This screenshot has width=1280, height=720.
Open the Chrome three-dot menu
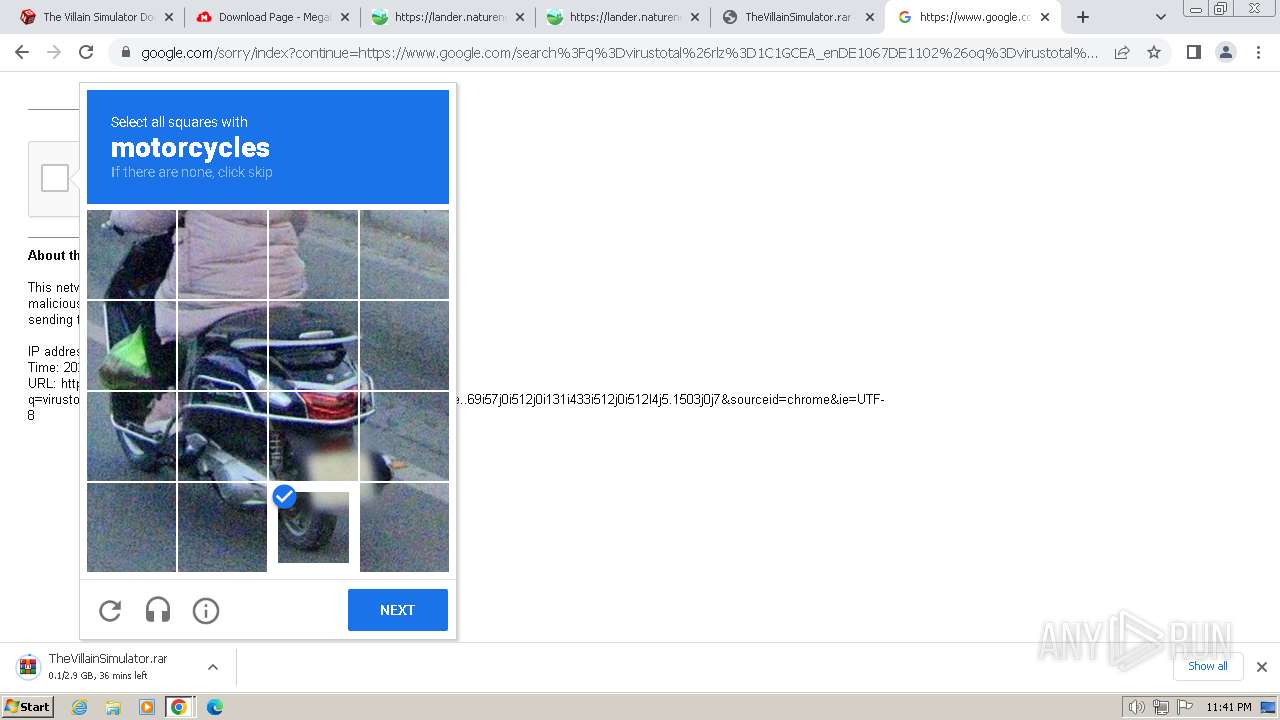click(1257, 52)
